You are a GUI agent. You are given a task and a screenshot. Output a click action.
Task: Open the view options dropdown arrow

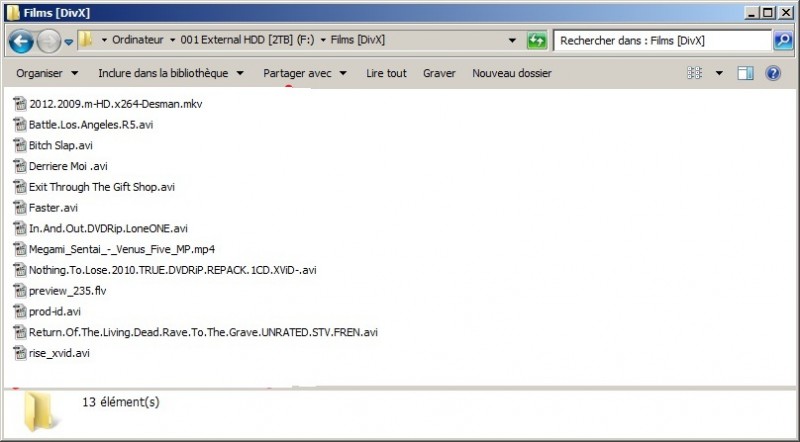[x=719, y=73]
